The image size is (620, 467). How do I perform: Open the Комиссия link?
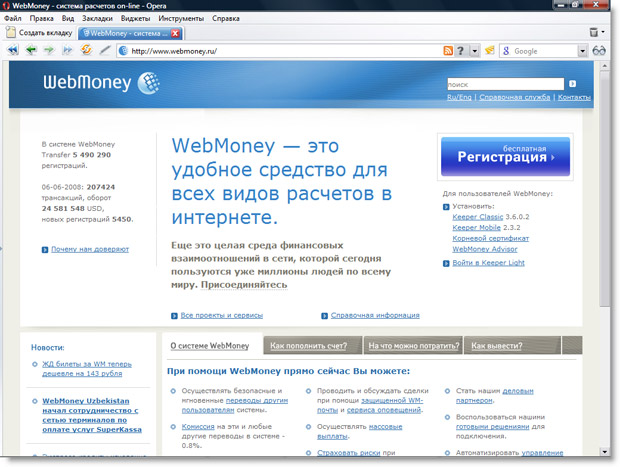pos(198,427)
